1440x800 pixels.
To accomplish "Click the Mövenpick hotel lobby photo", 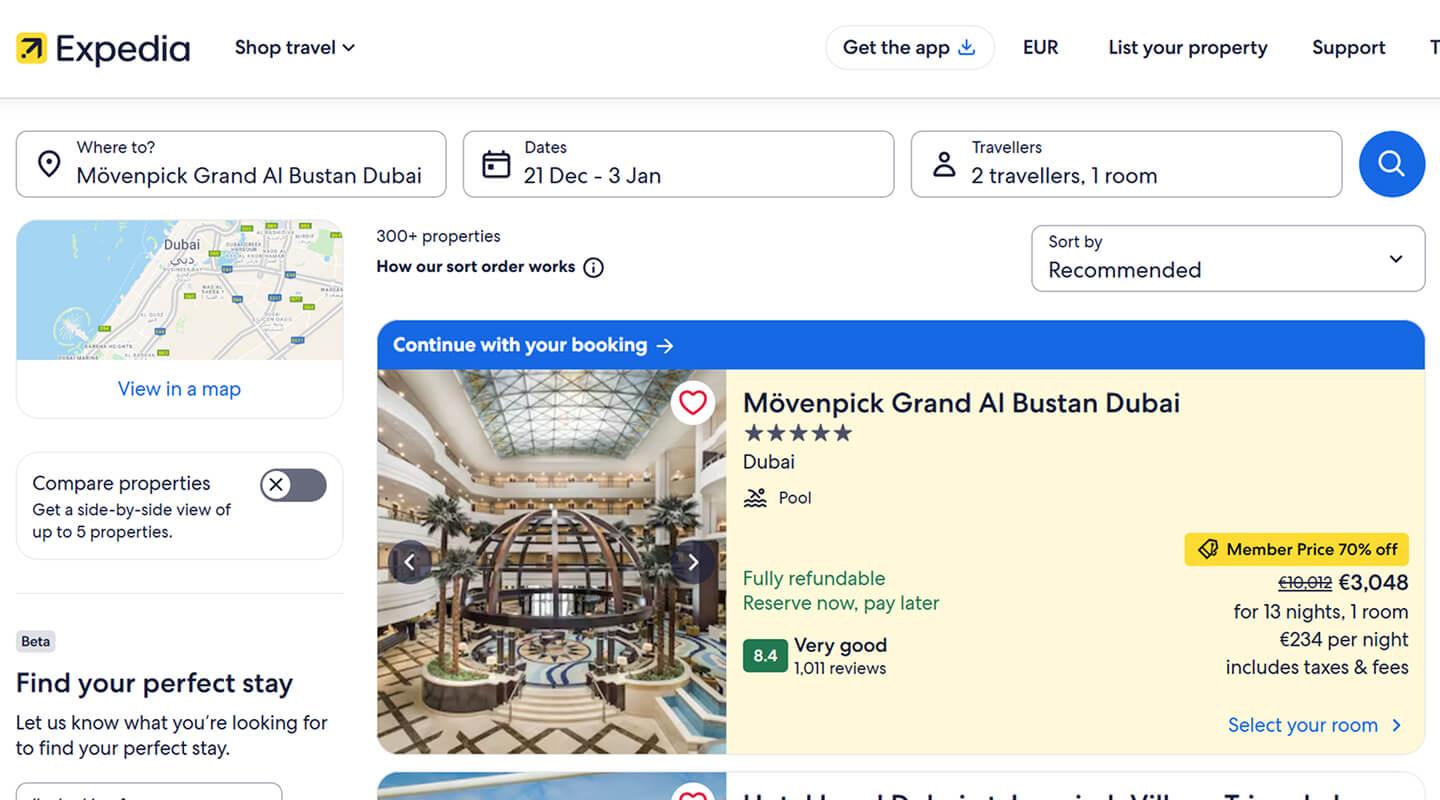I will (552, 562).
